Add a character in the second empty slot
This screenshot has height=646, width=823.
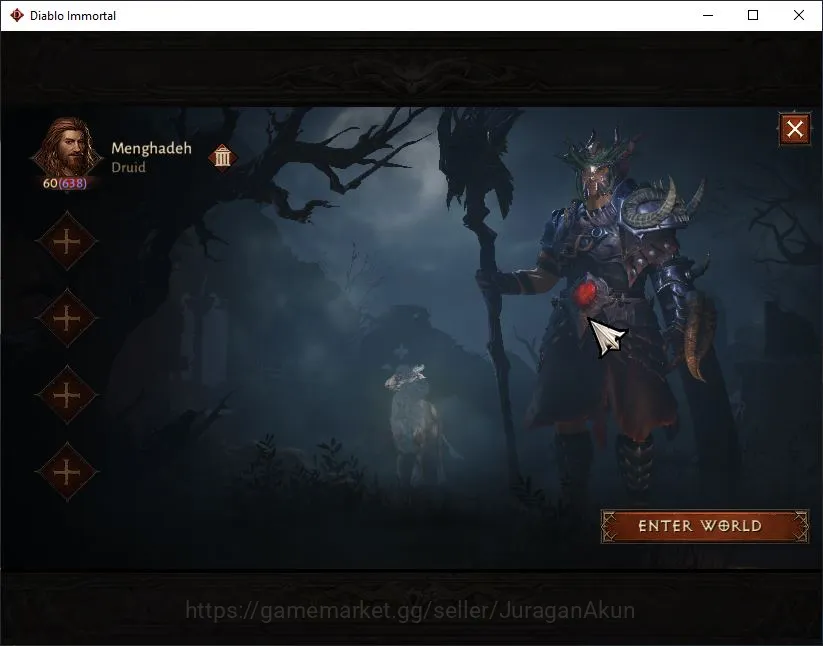click(67, 318)
